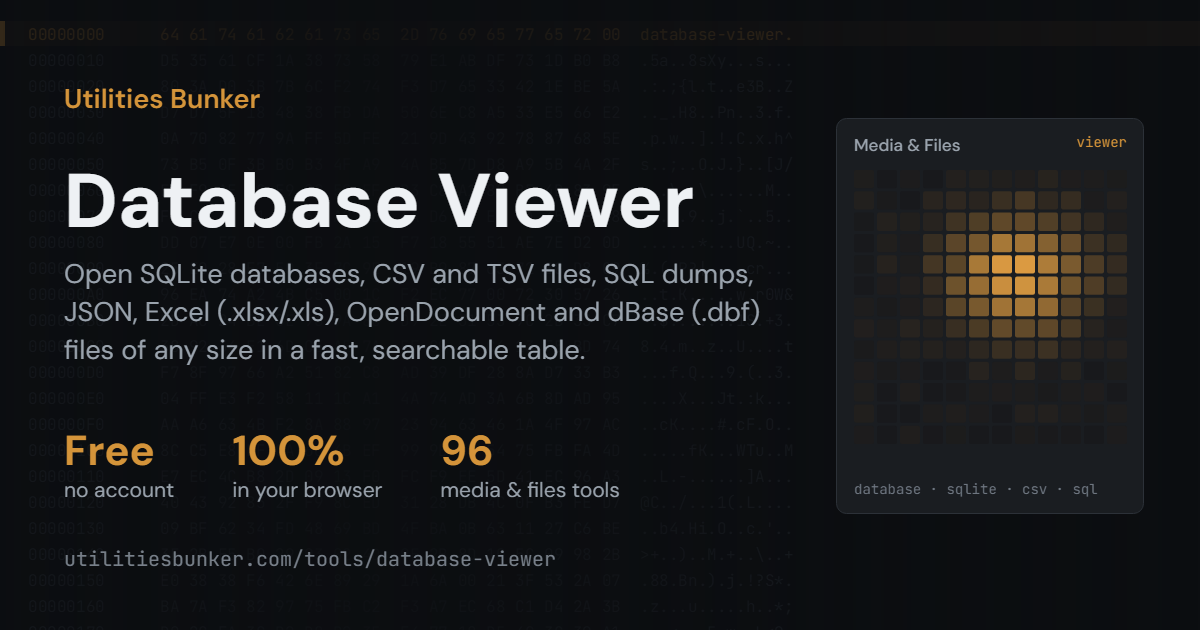Image resolution: width=1200 pixels, height=630 pixels.
Task: Click the pixel grid thumbnail in card
Action: pyautogui.click(x=990, y=306)
